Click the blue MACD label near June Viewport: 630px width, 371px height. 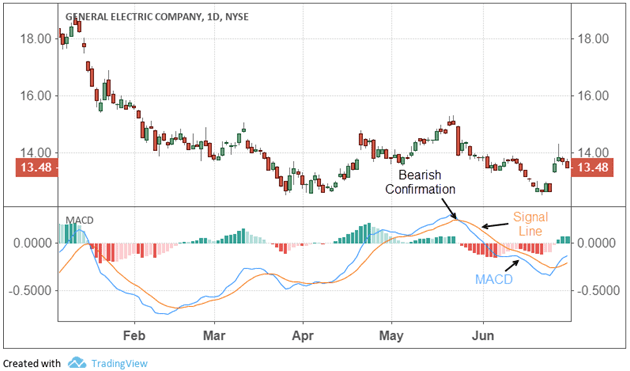coord(494,279)
